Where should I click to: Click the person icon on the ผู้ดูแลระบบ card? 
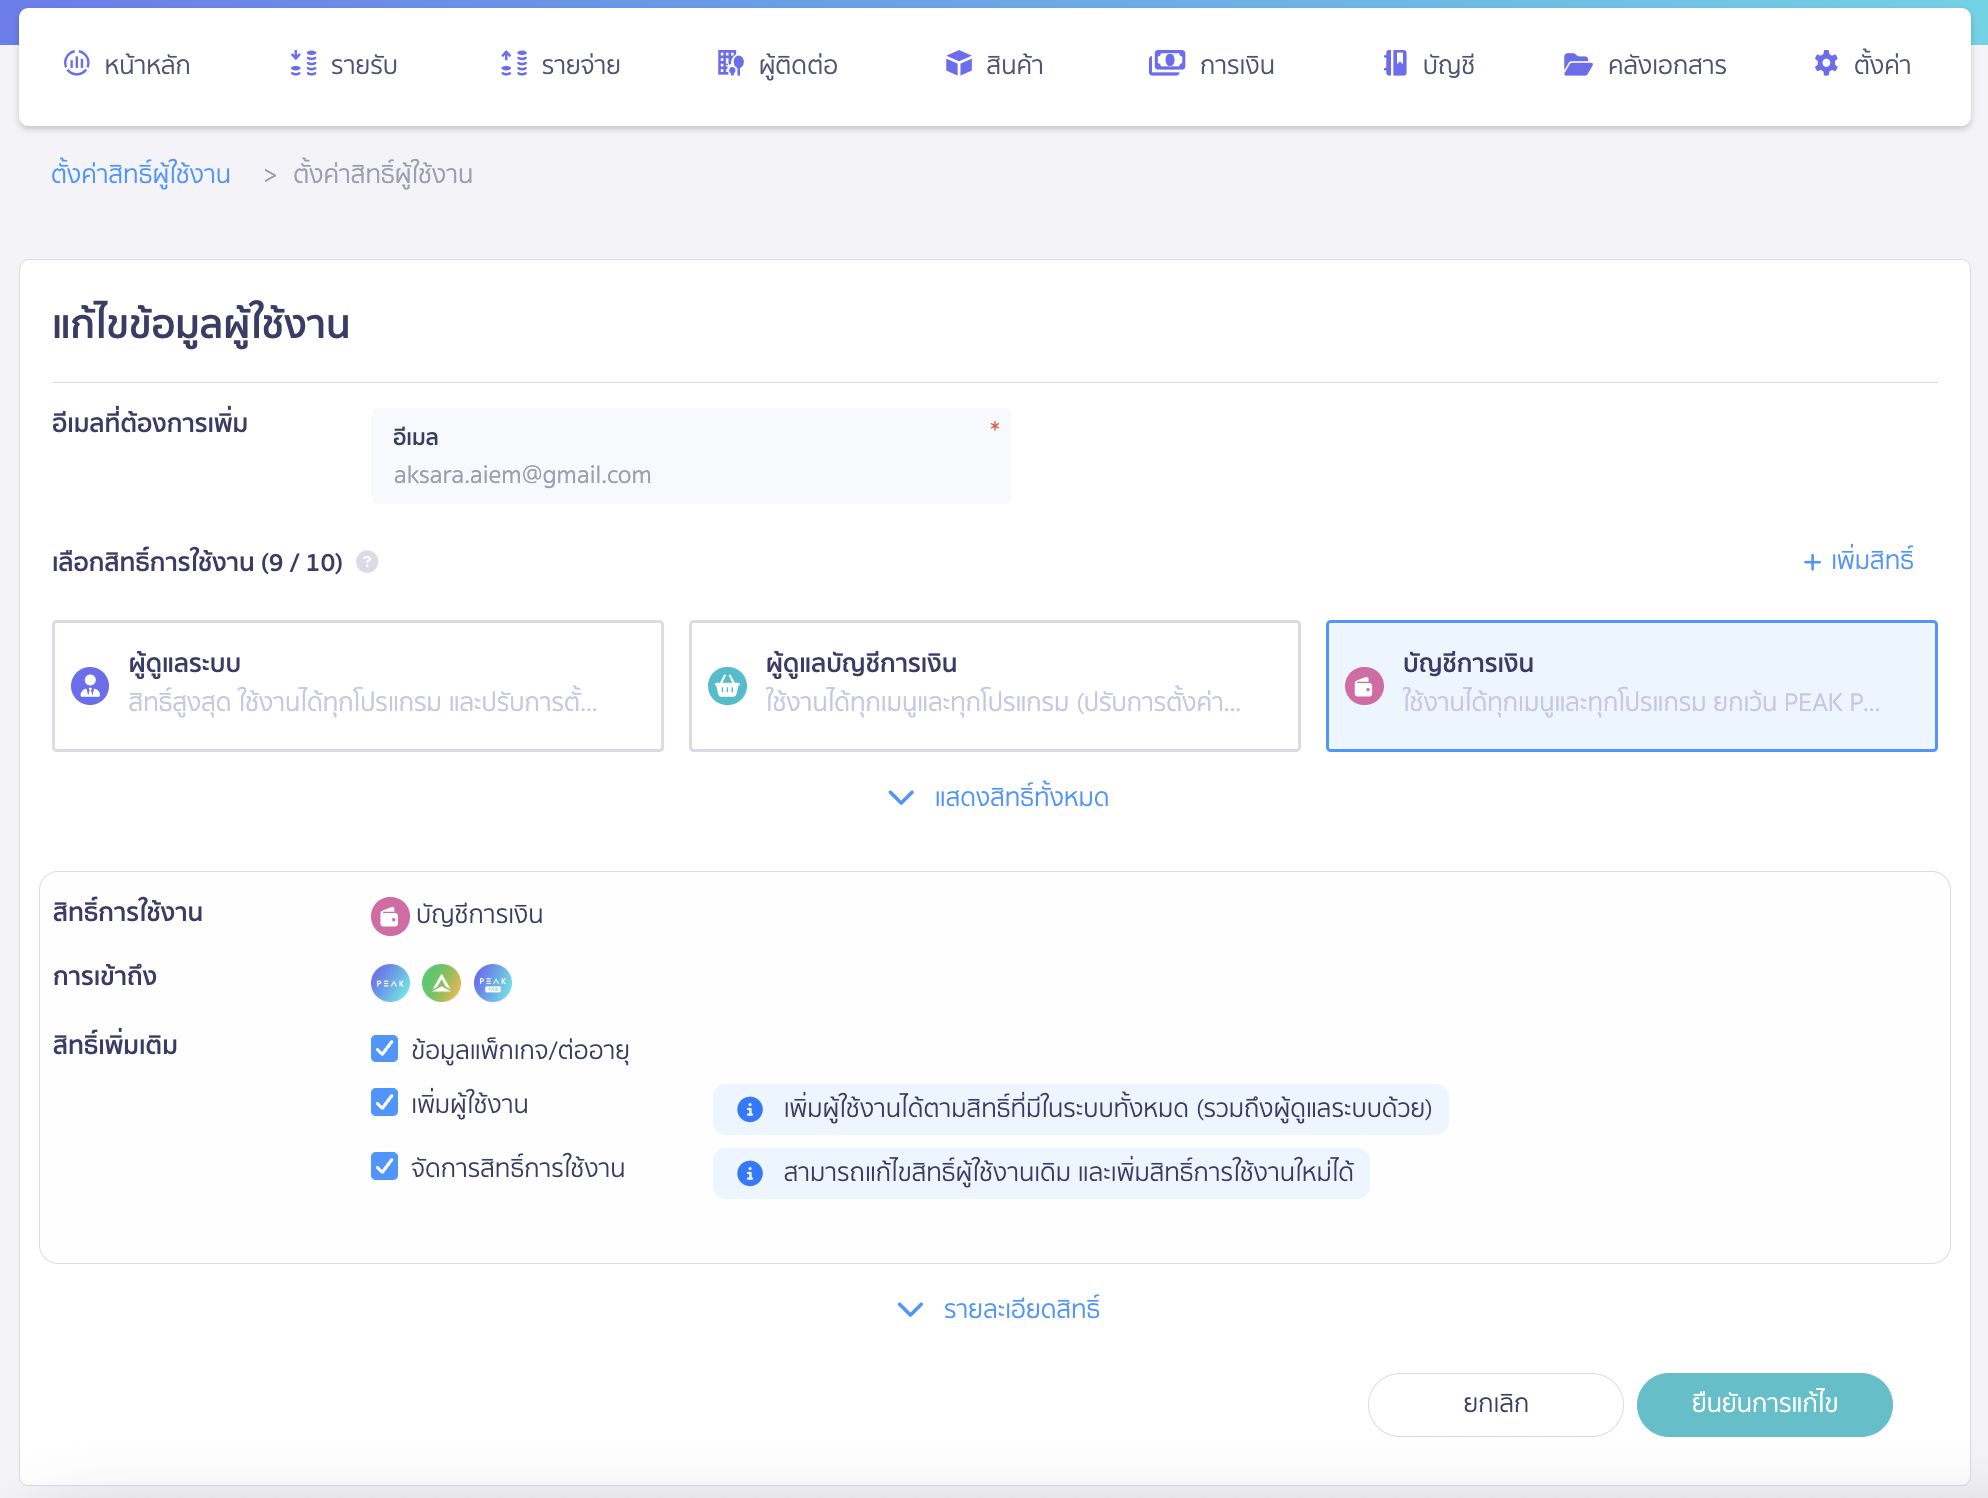(90, 686)
